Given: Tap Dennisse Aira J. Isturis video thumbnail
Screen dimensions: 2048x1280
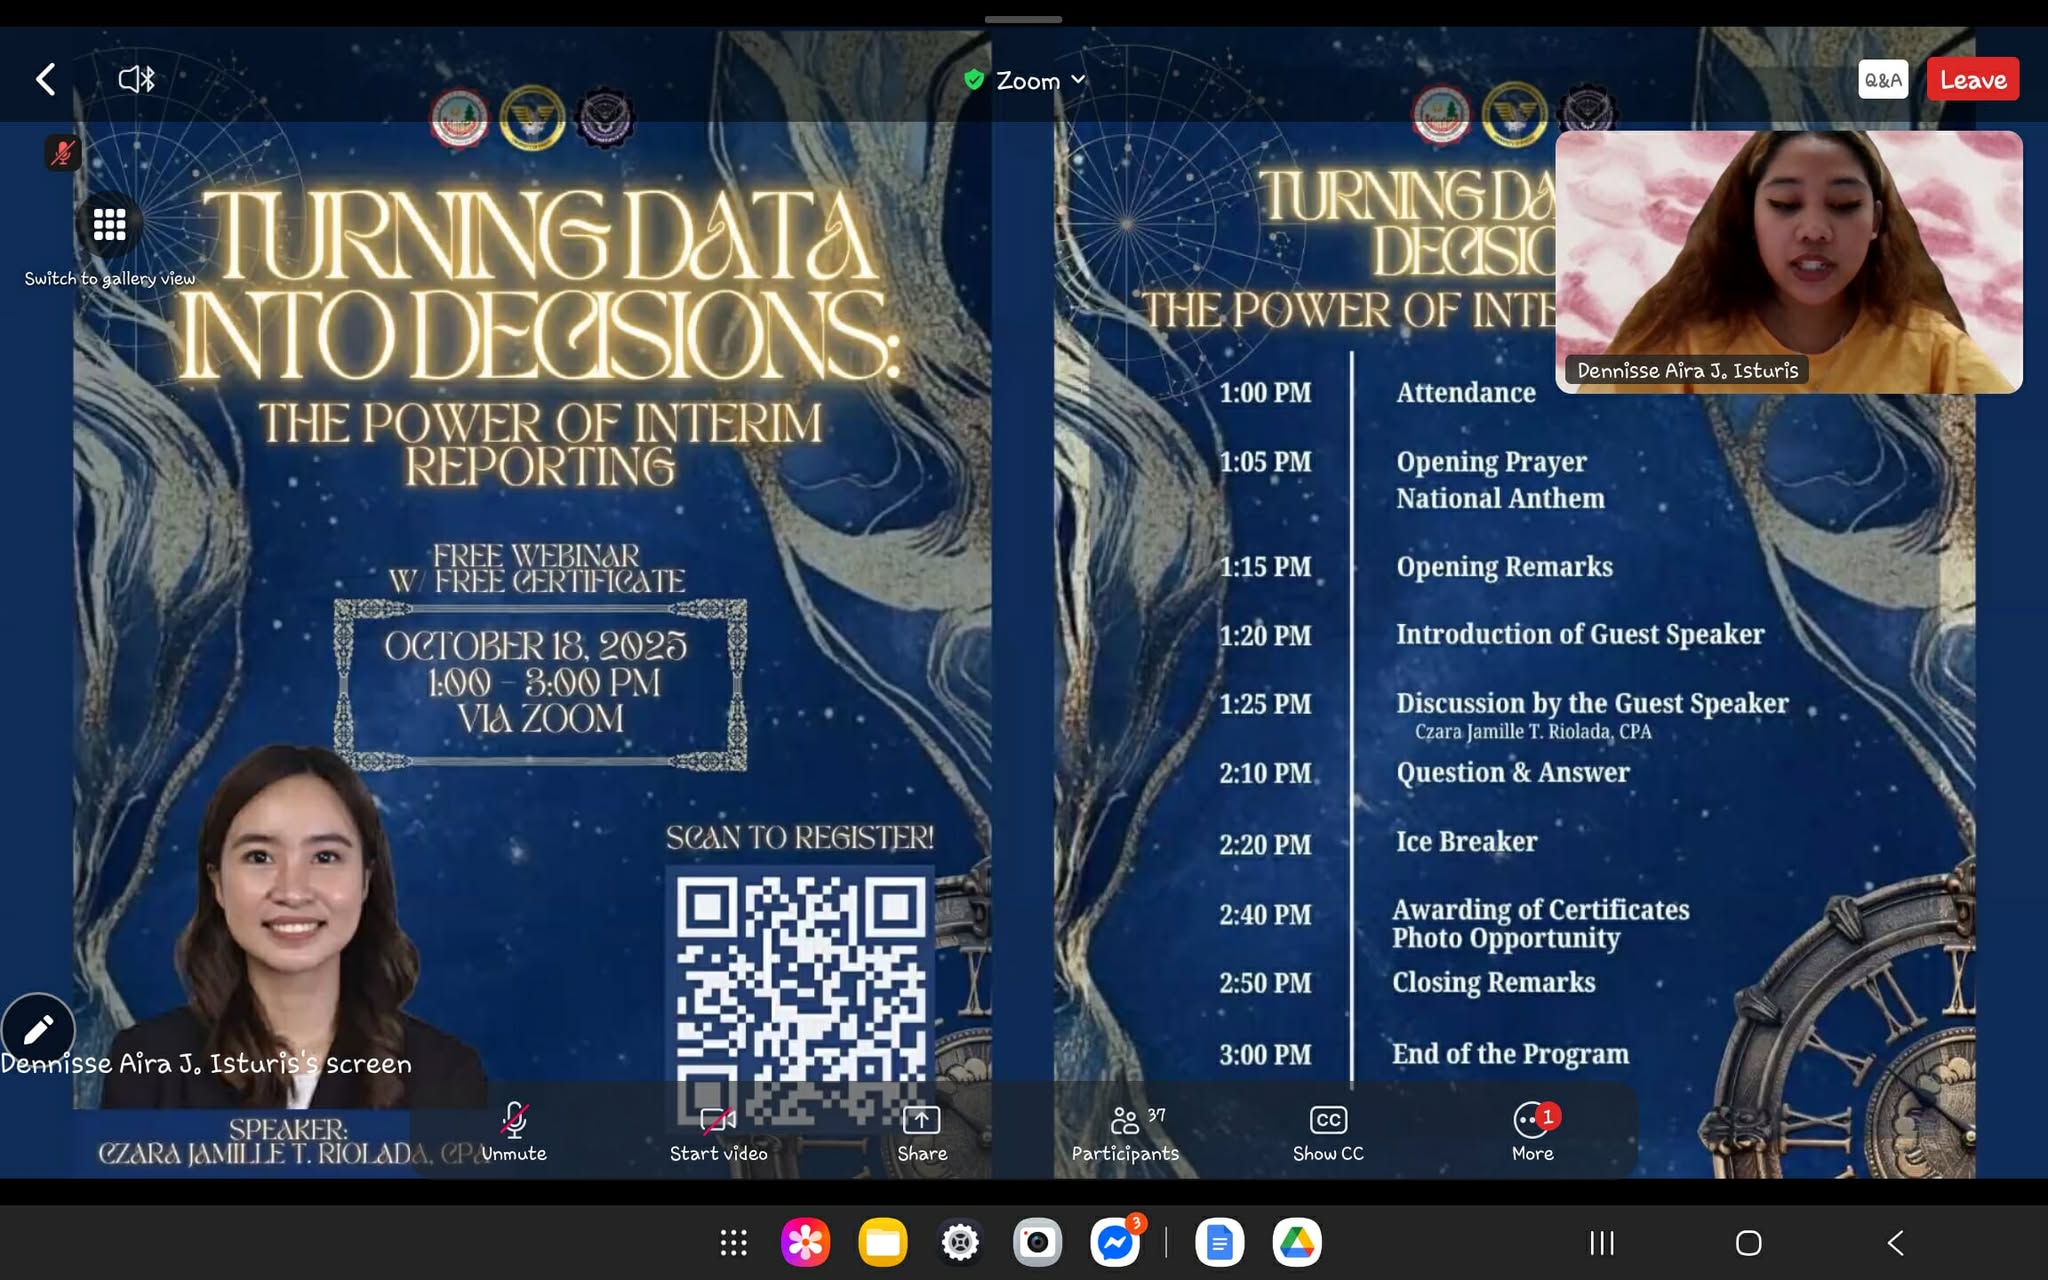Looking at the screenshot, I should pos(1788,262).
